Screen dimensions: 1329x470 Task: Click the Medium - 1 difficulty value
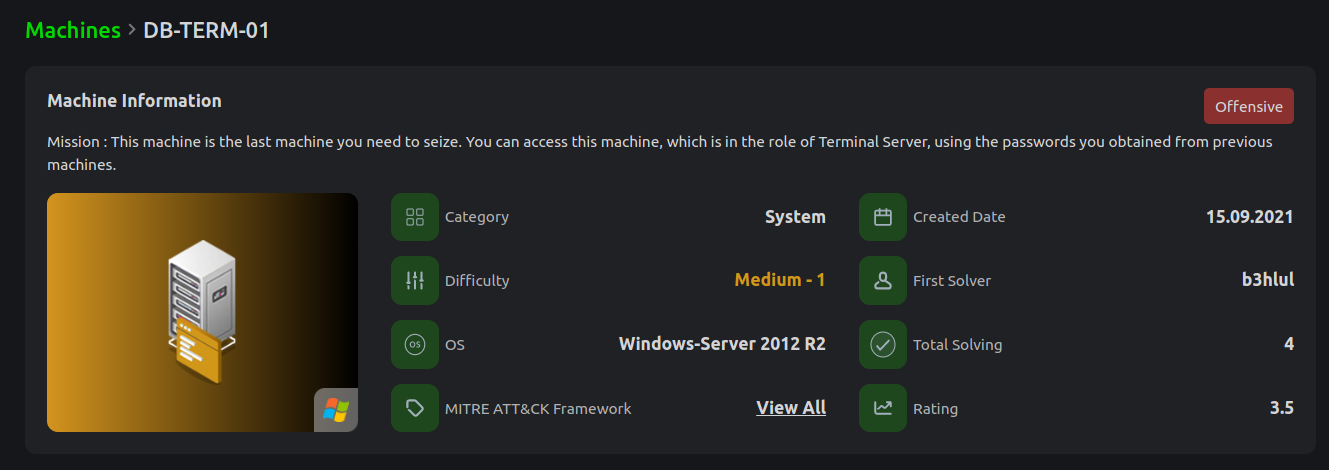[x=780, y=281]
